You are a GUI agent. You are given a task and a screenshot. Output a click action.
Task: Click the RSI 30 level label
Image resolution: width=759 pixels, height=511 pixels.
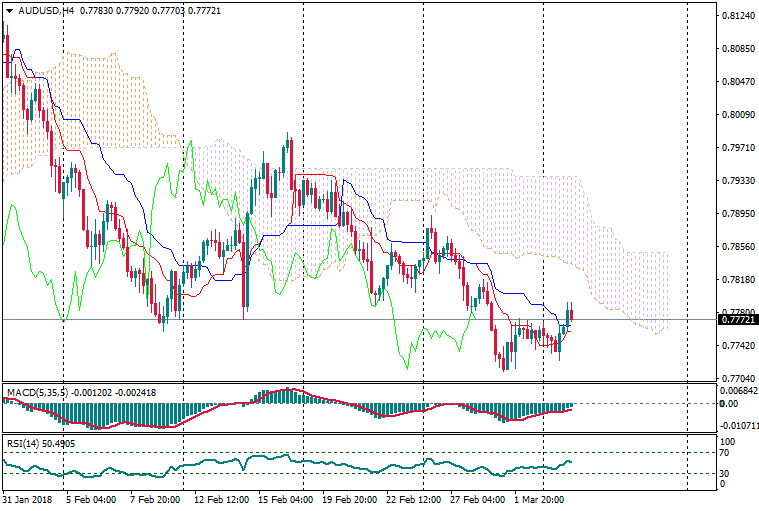pos(726,473)
